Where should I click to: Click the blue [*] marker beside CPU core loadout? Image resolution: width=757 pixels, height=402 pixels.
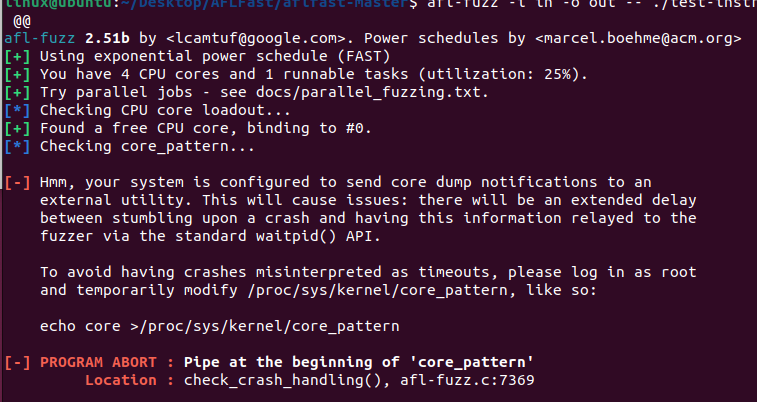pos(17,111)
